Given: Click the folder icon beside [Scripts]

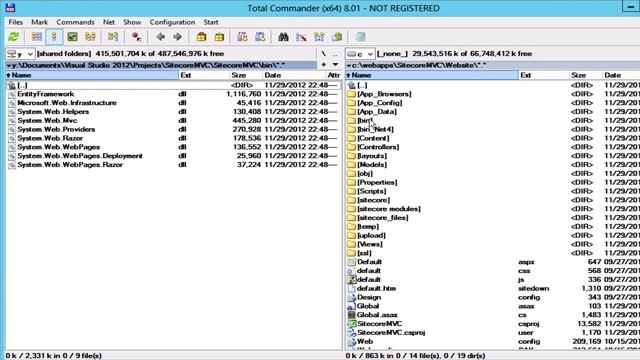Looking at the screenshot, I should [351, 191].
